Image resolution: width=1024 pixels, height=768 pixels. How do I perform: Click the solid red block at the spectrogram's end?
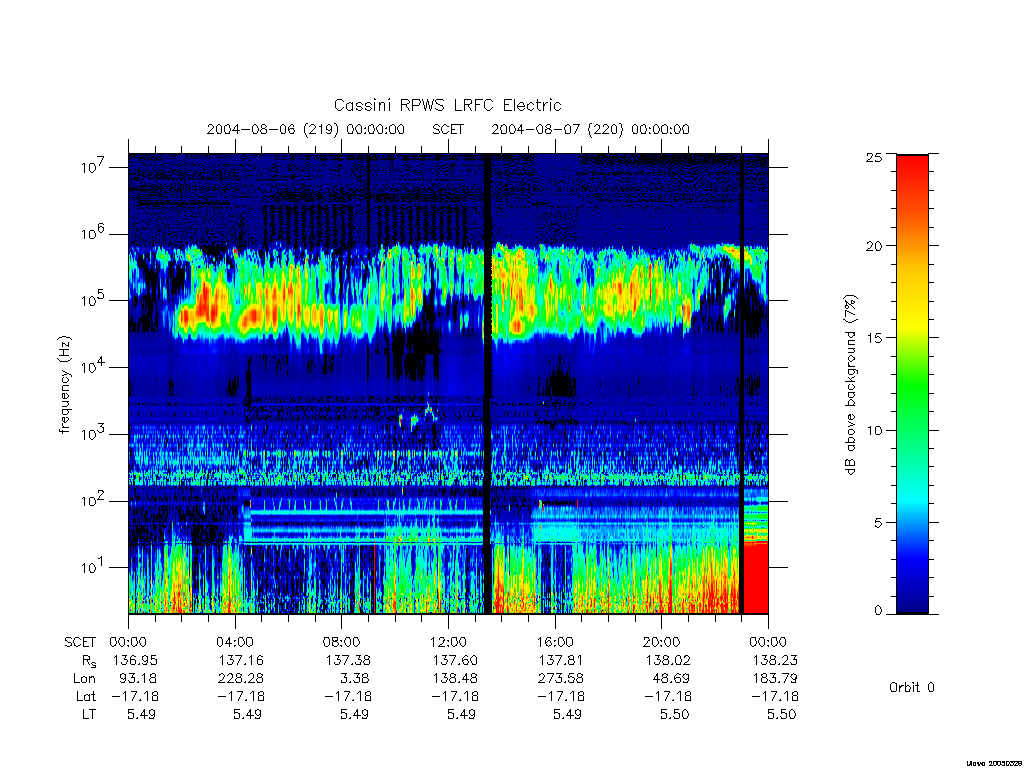(756, 578)
